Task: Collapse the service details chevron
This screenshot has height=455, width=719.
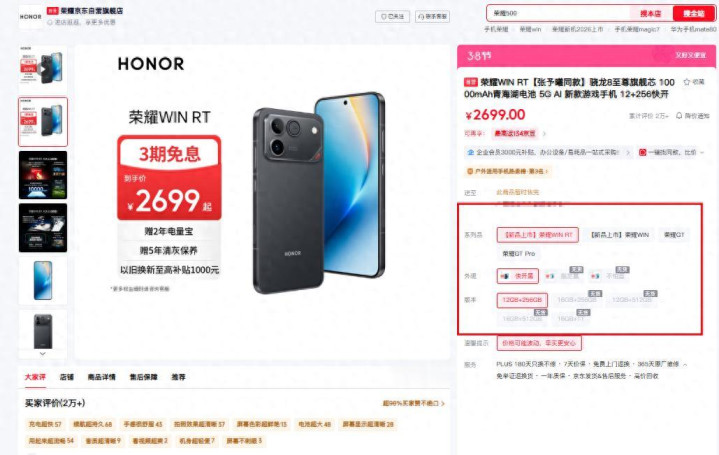Action: 685,365
